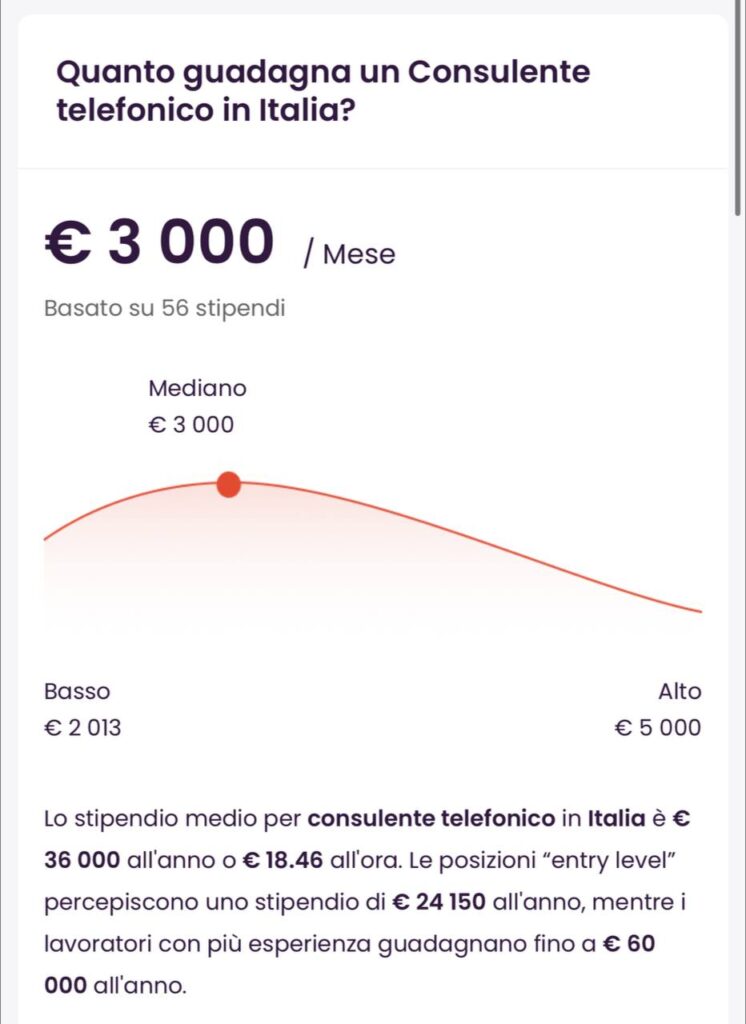Select the large € 3 000 salary figure
Image resolution: width=746 pixels, height=1024 pixels.
pos(160,242)
